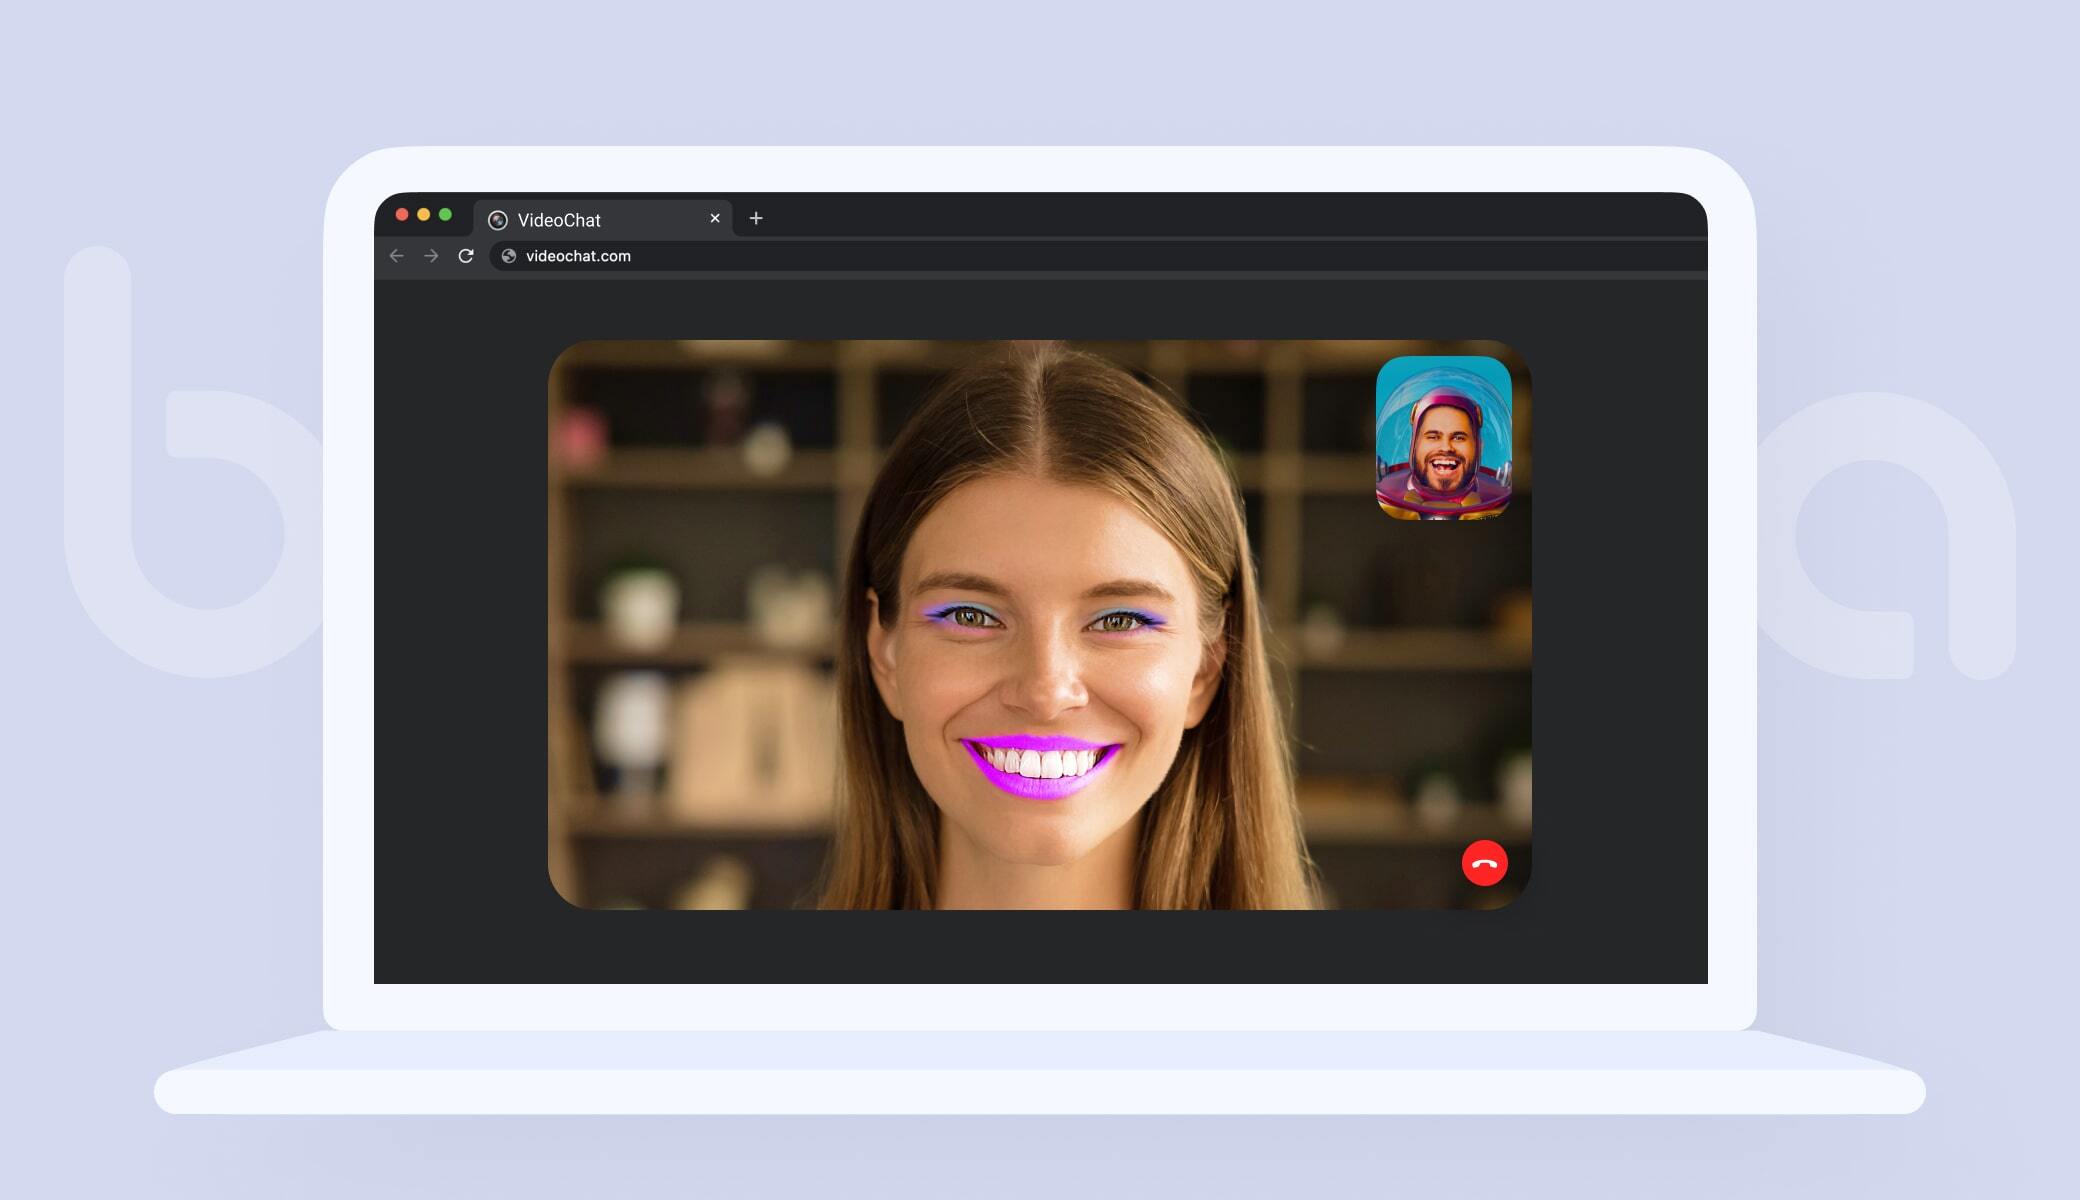The height and width of the screenshot is (1200, 2080).
Task: Click the astronaut self-view thumbnail
Action: coord(1445,441)
